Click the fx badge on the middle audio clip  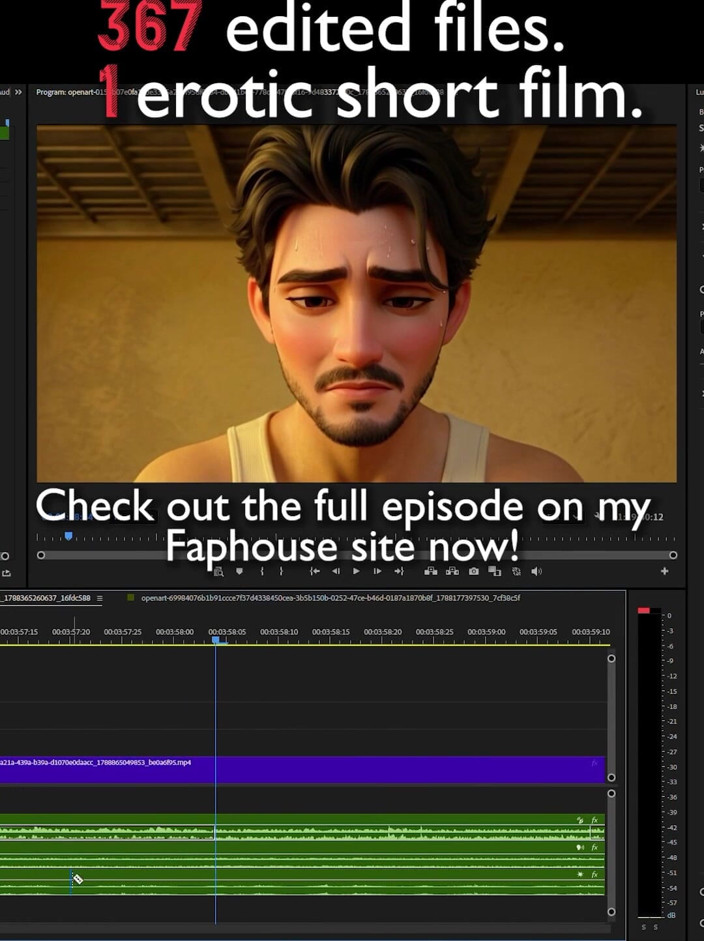click(x=595, y=847)
